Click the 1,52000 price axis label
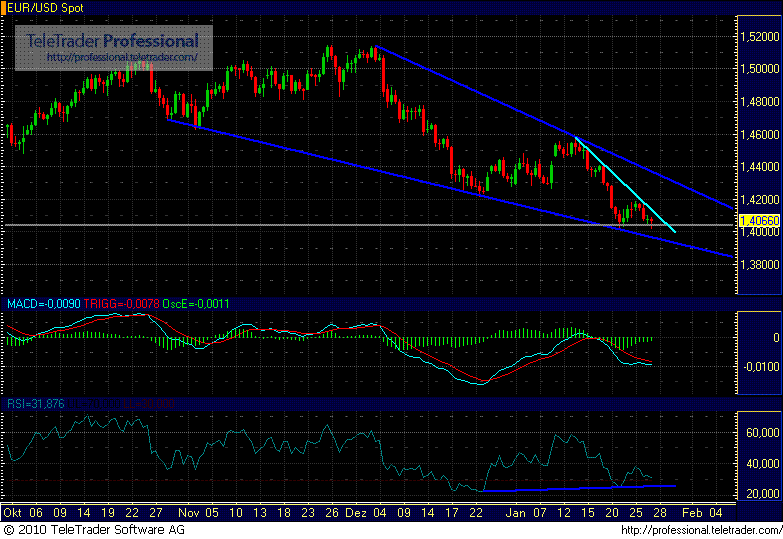 pos(760,36)
